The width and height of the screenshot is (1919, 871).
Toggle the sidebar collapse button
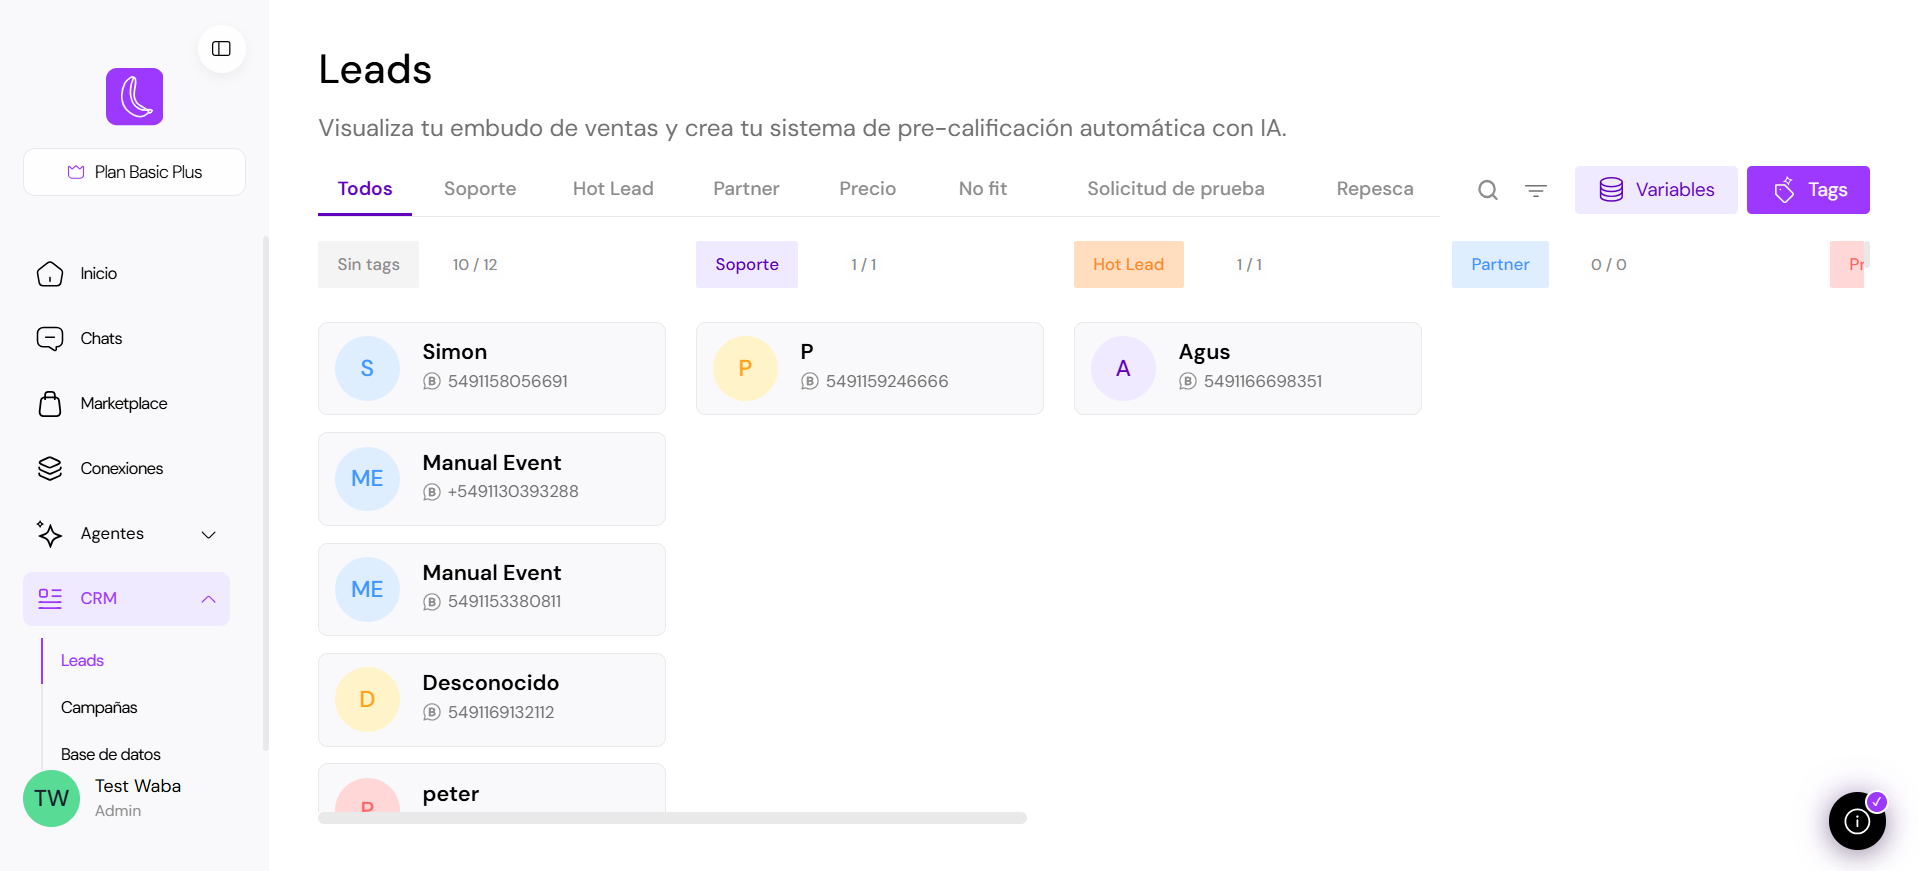(x=221, y=49)
